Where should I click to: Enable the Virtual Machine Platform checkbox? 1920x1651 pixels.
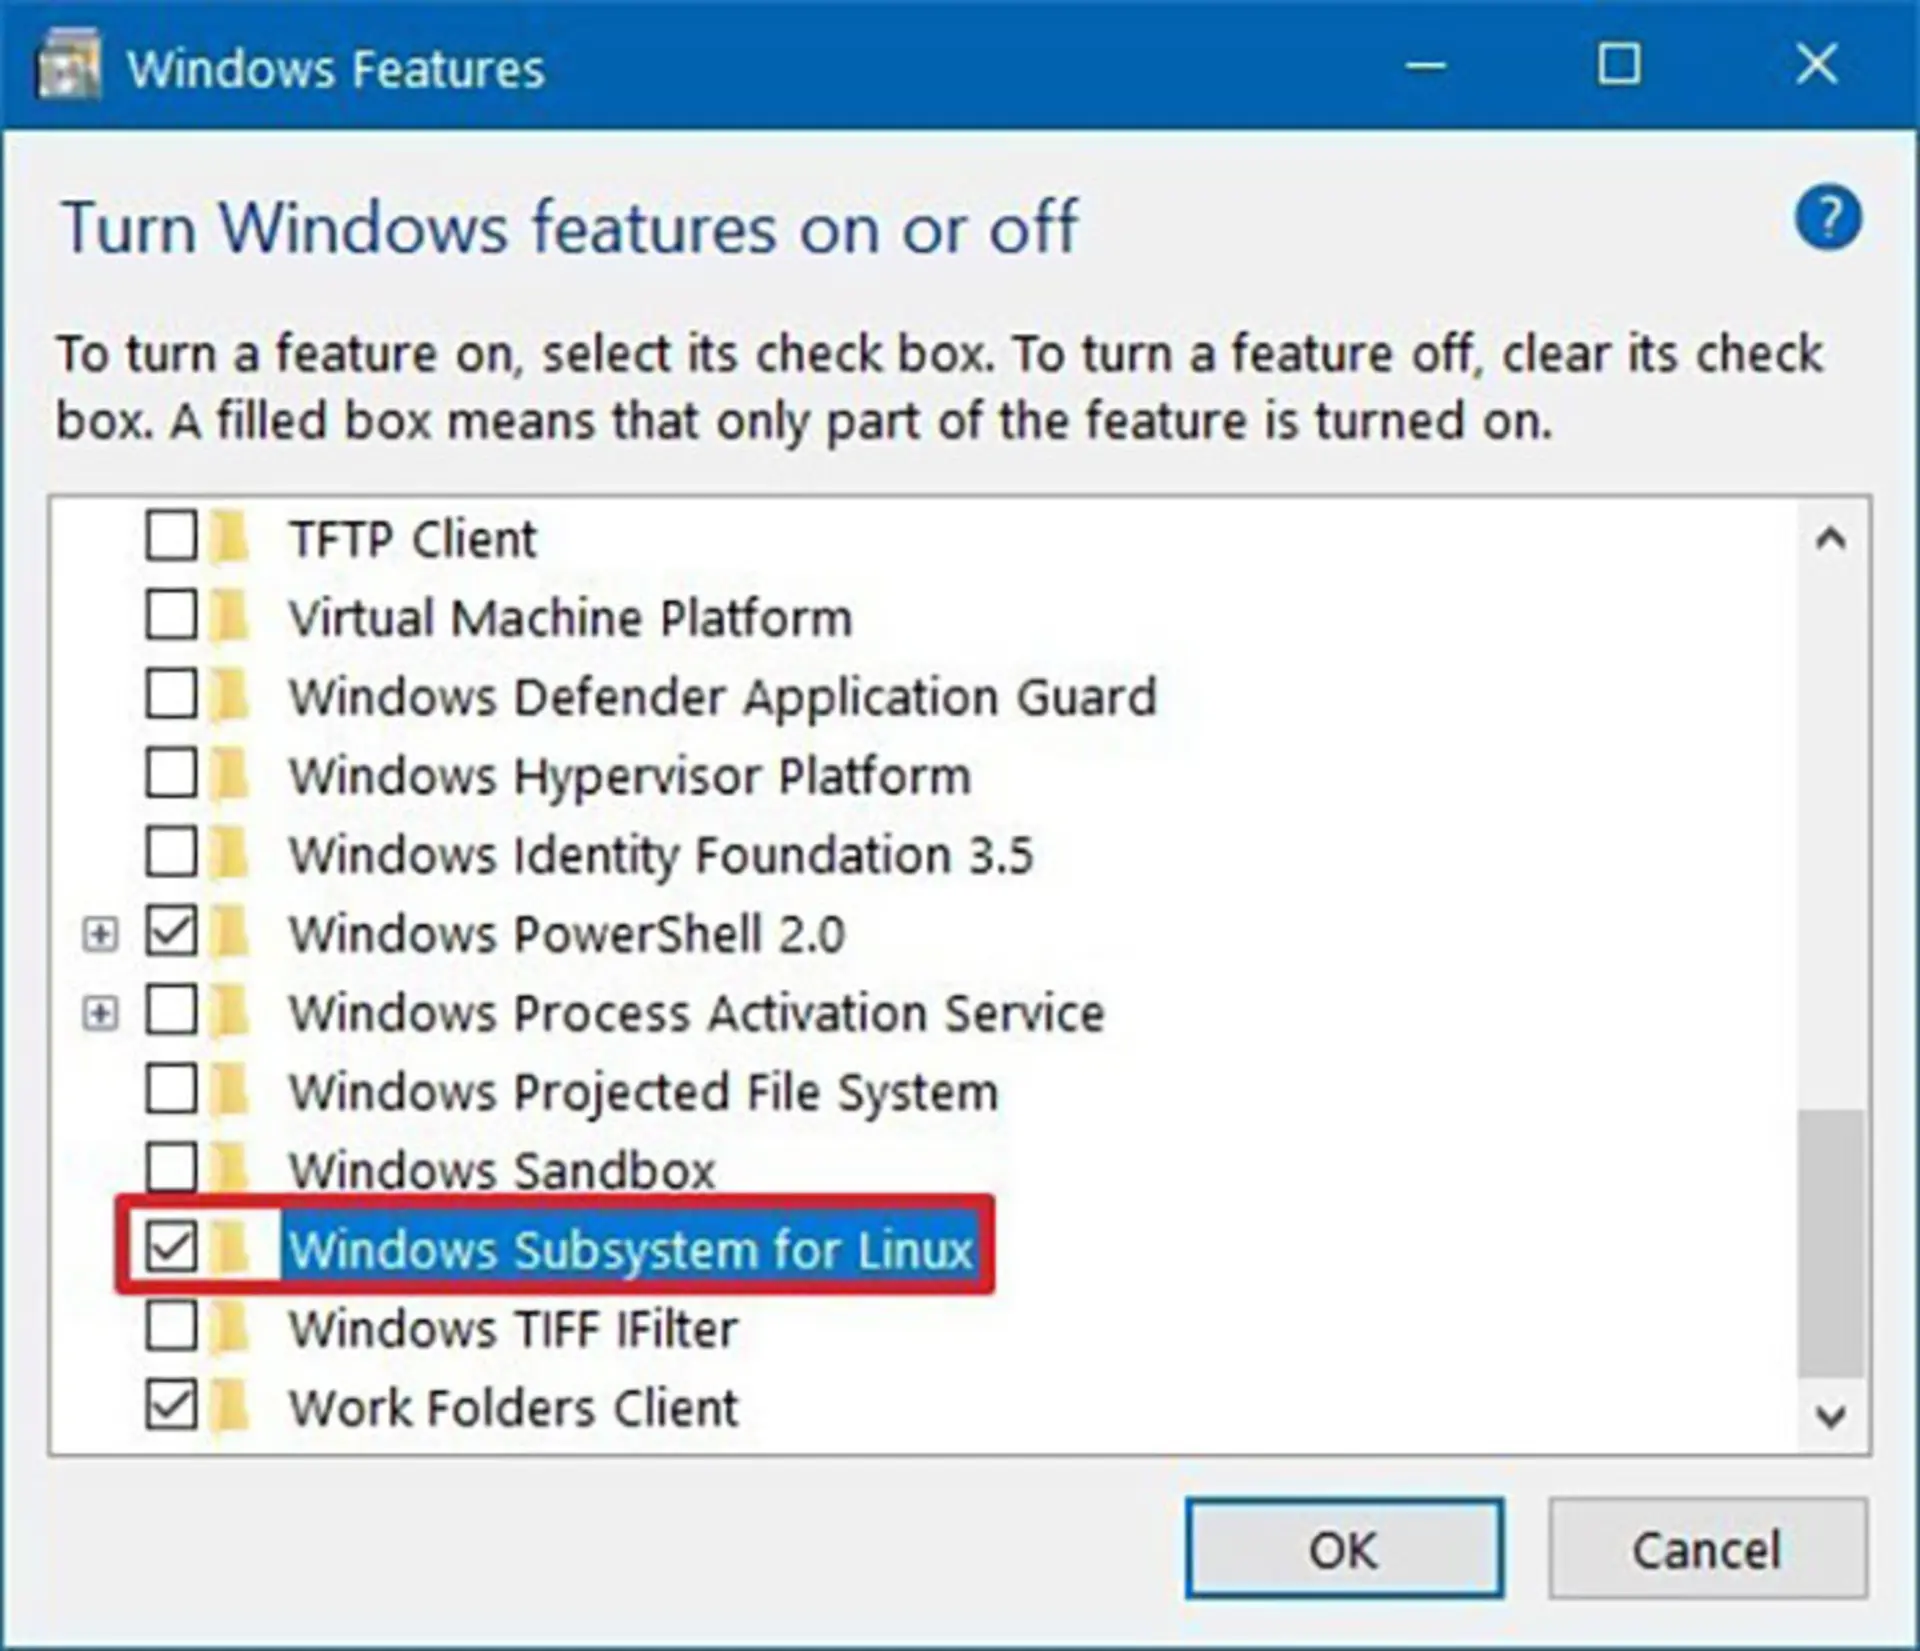[171, 615]
